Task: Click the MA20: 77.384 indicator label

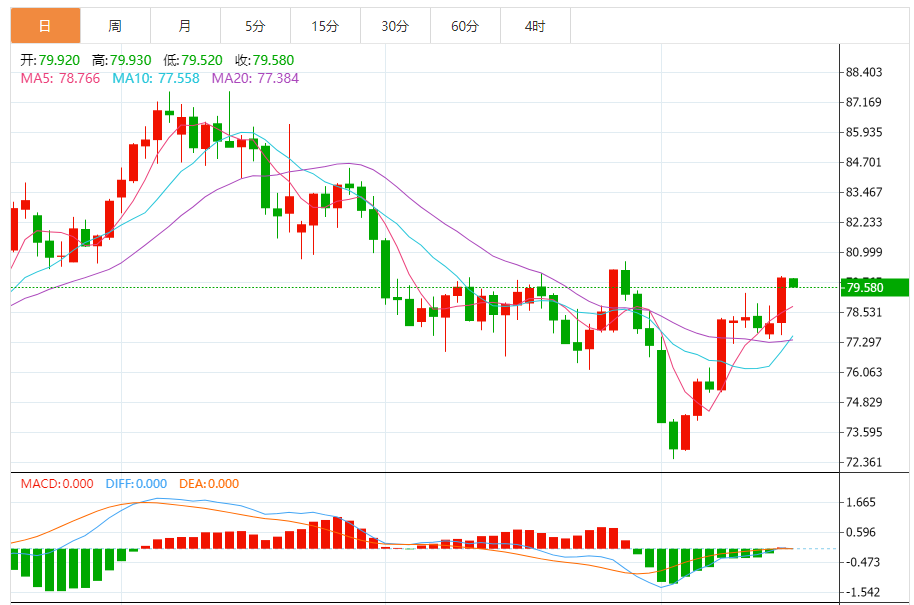Action: pos(255,78)
